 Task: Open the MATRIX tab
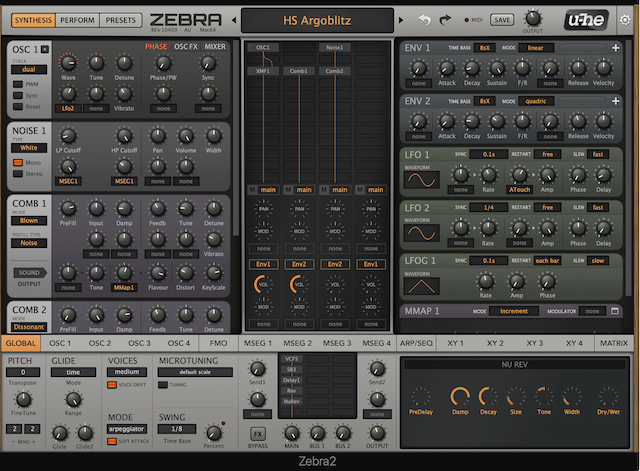613,343
